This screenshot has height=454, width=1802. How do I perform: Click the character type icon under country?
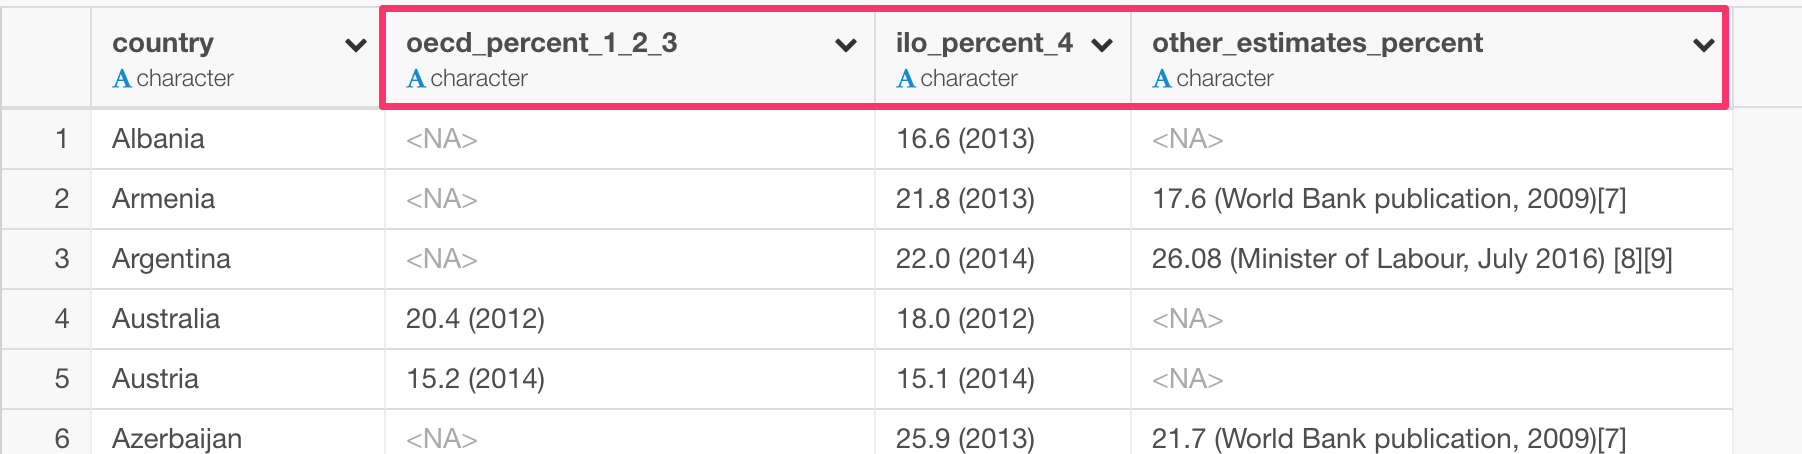pyautogui.click(x=122, y=78)
